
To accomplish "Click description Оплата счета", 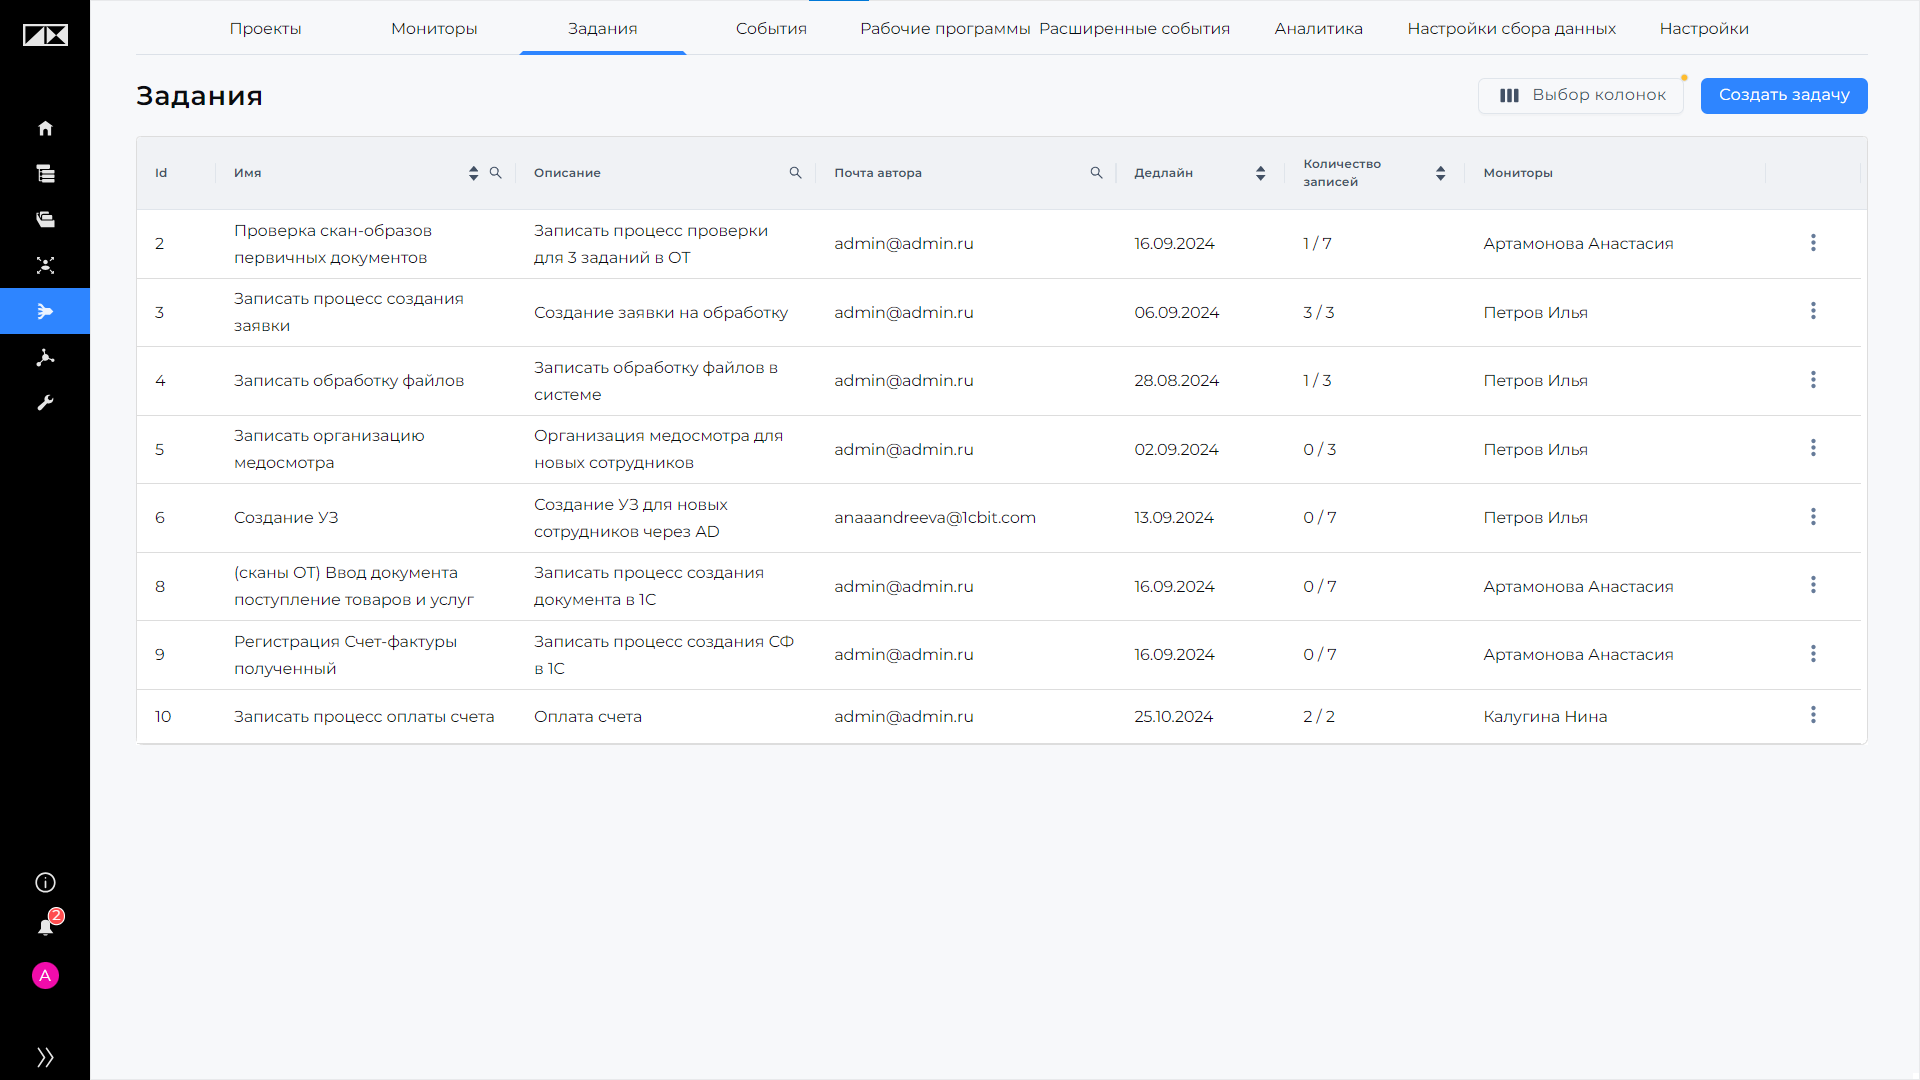I will (588, 716).
